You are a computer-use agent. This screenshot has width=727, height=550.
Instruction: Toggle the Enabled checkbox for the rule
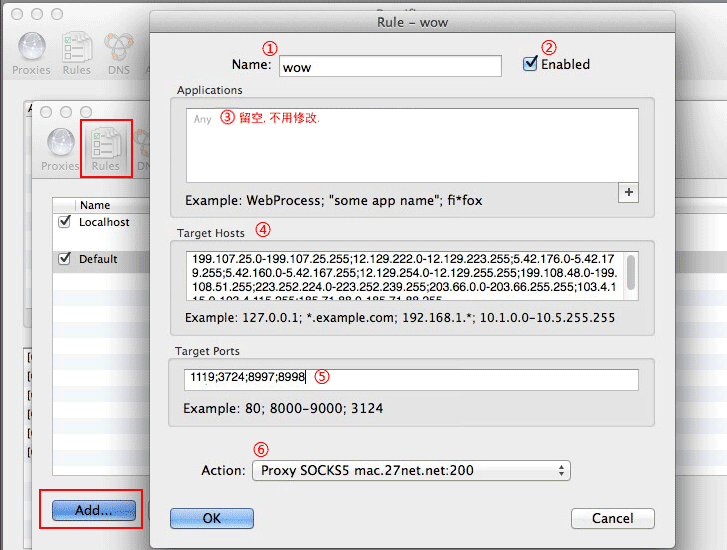point(530,64)
